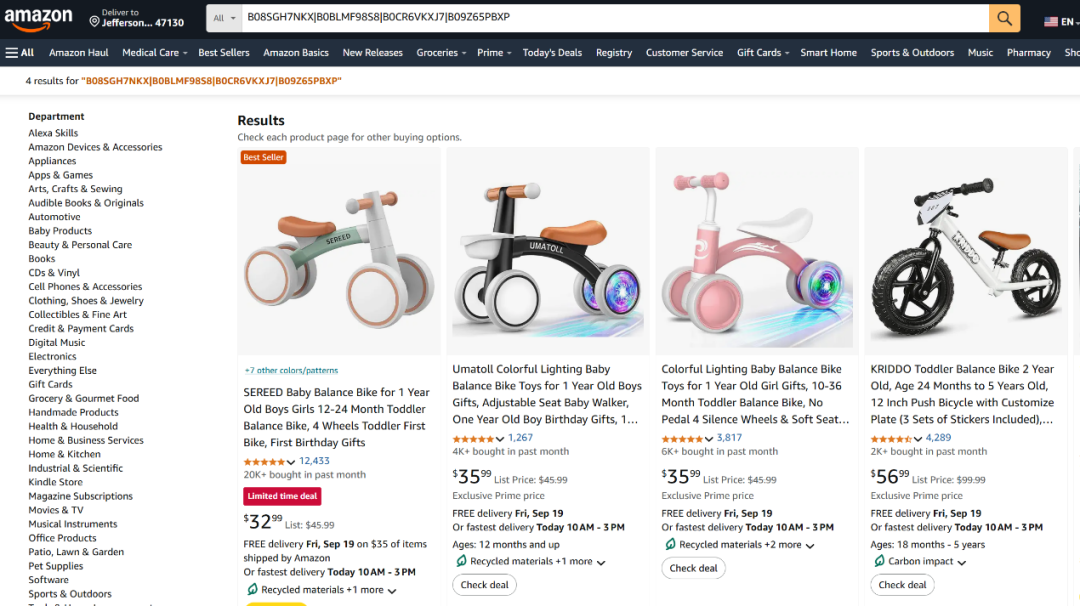Select Baby Products department
The image size is (1080, 606).
coord(60,231)
